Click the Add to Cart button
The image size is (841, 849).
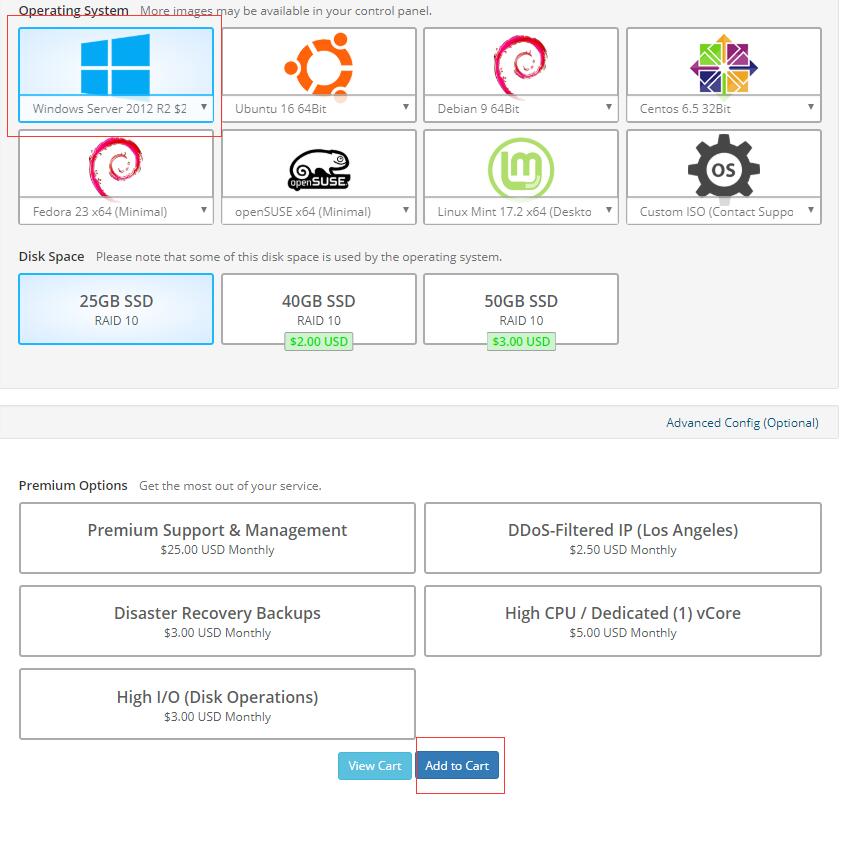457,766
